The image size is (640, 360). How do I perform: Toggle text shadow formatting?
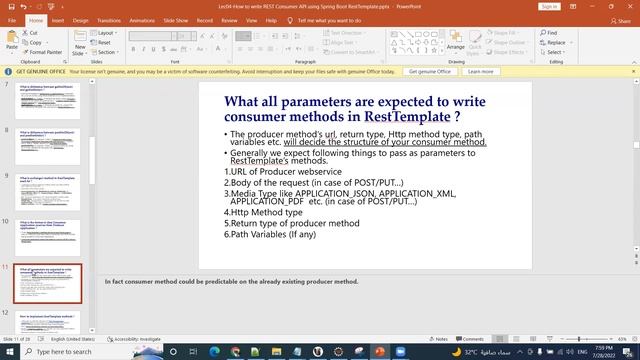164,49
